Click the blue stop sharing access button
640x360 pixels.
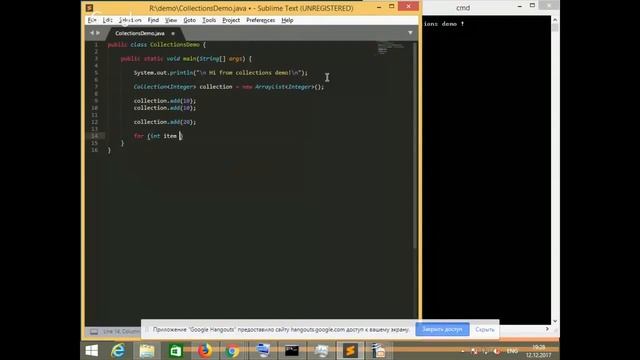(442, 329)
